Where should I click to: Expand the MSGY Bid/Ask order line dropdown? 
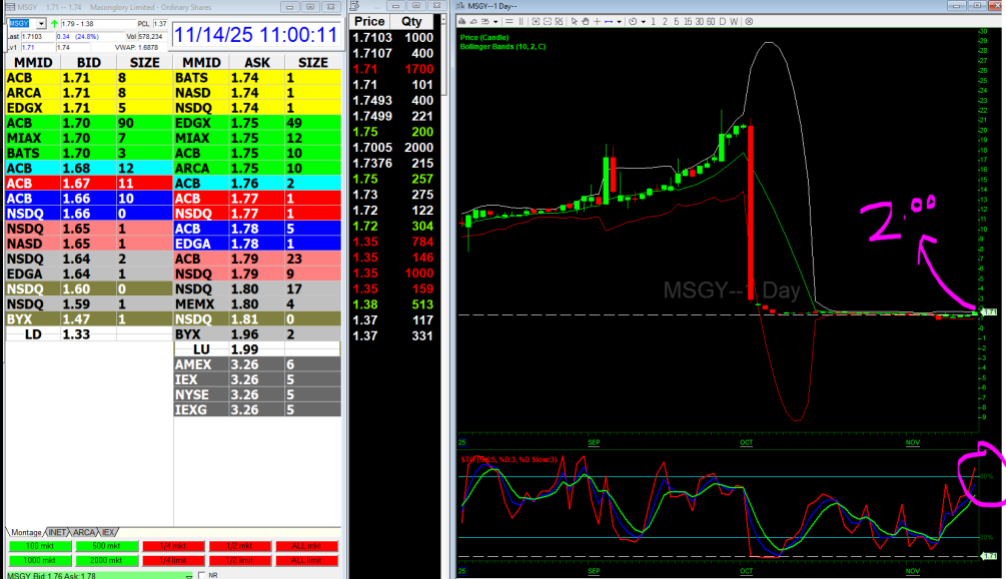(x=187, y=575)
